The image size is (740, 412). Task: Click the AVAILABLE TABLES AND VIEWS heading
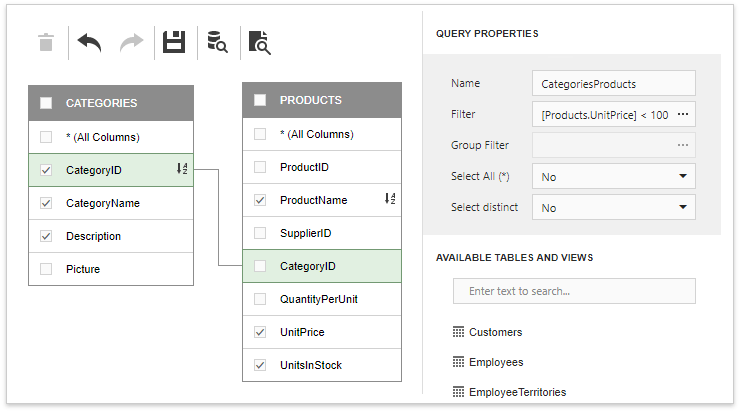pos(514,258)
